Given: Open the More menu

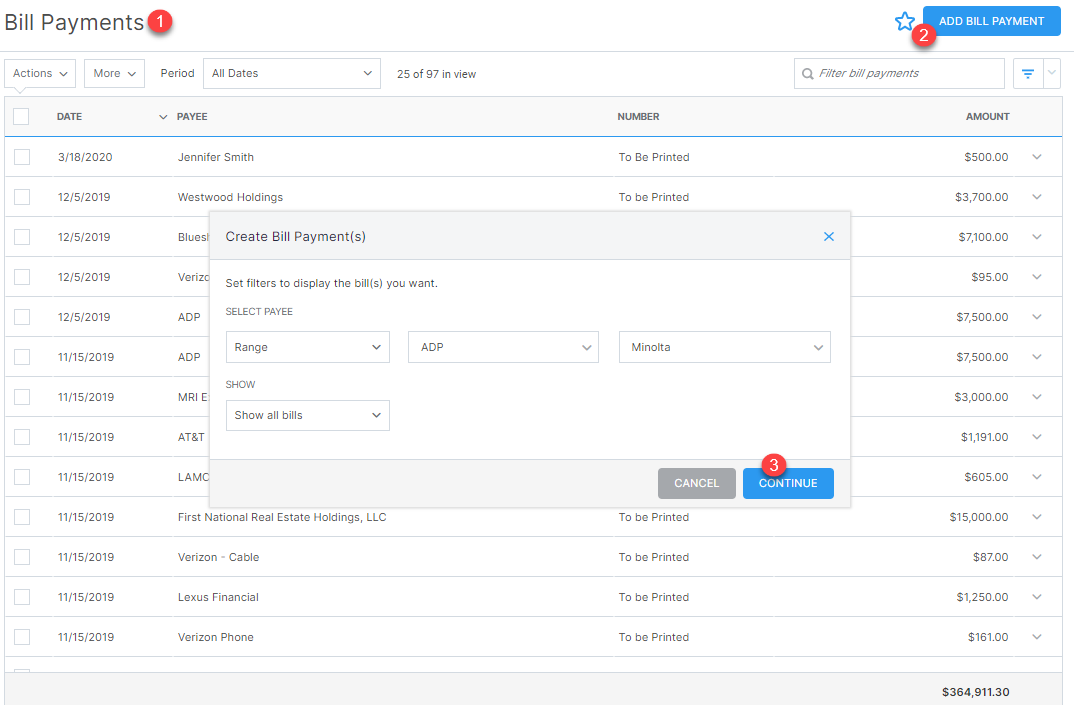Looking at the screenshot, I should [x=114, y=73].
